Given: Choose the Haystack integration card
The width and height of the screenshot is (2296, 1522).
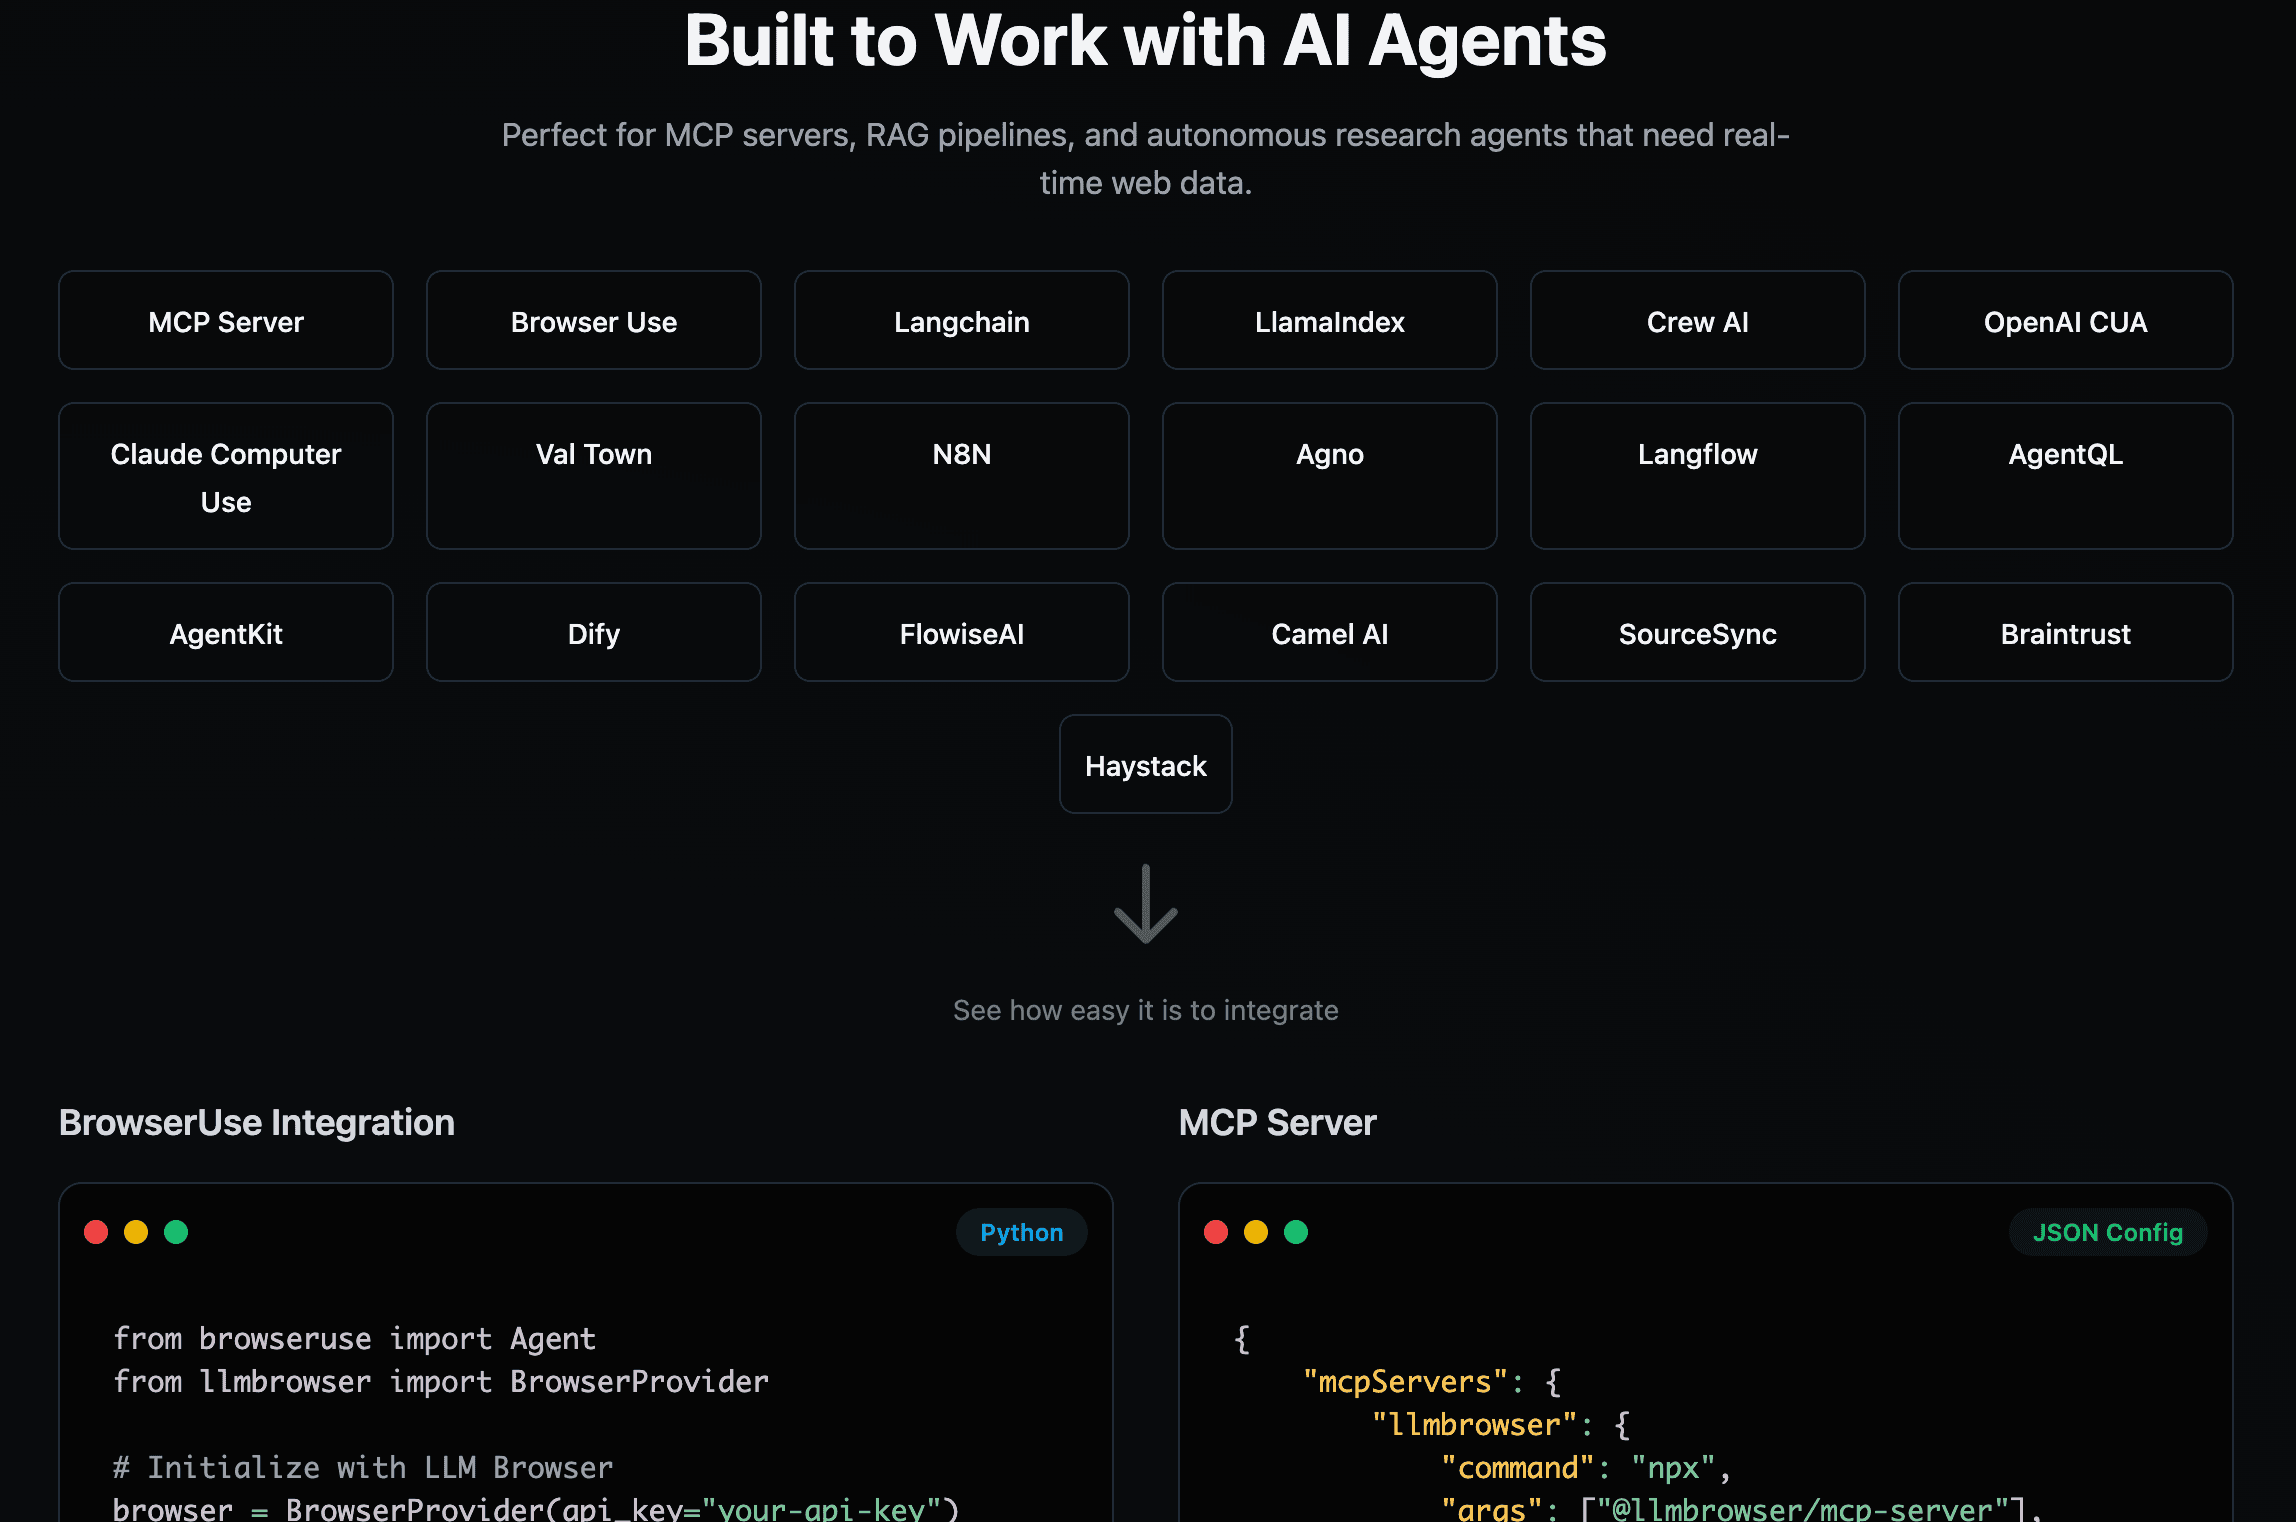Looking at the screenshot, I should point(1146,765).
